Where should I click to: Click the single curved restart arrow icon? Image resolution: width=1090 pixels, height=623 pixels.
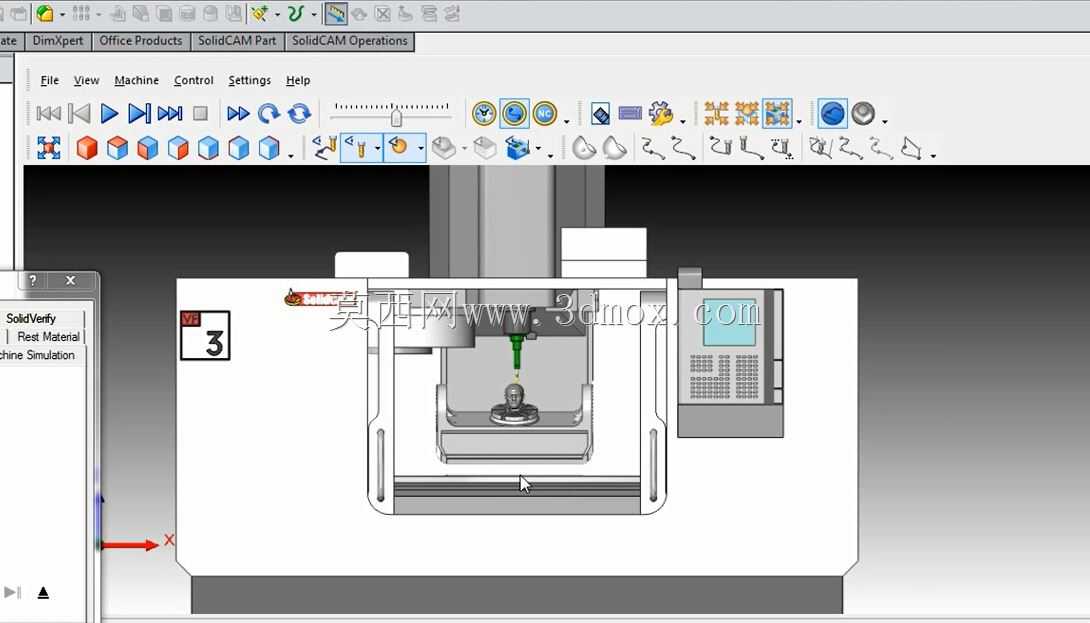tap(268, 113)
